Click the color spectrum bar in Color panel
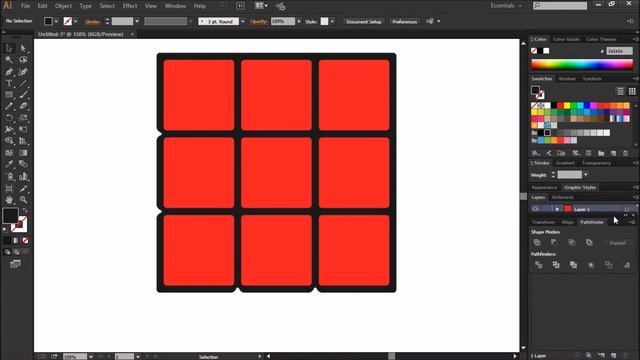This screenshot has width=640, height=360. pos(582,64)
